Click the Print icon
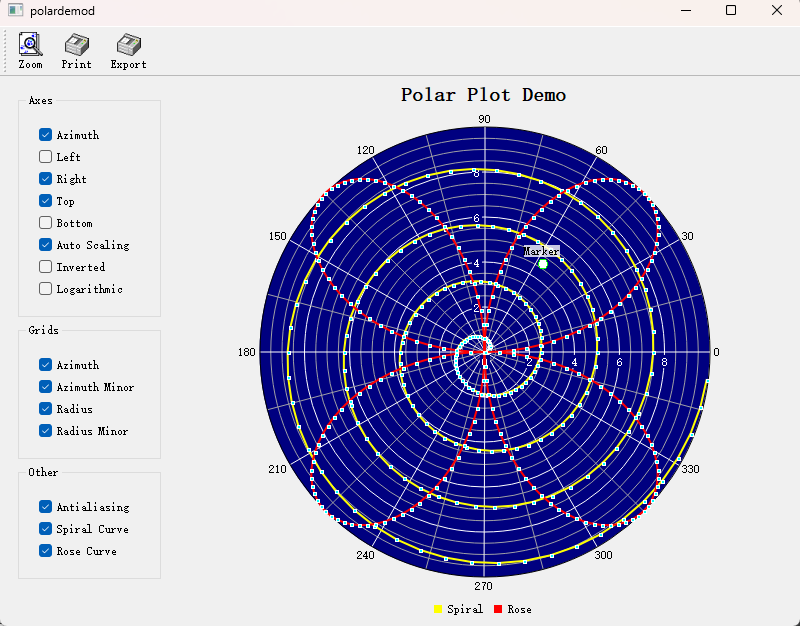The image size is (800, 626). click(x=76, y=47)
